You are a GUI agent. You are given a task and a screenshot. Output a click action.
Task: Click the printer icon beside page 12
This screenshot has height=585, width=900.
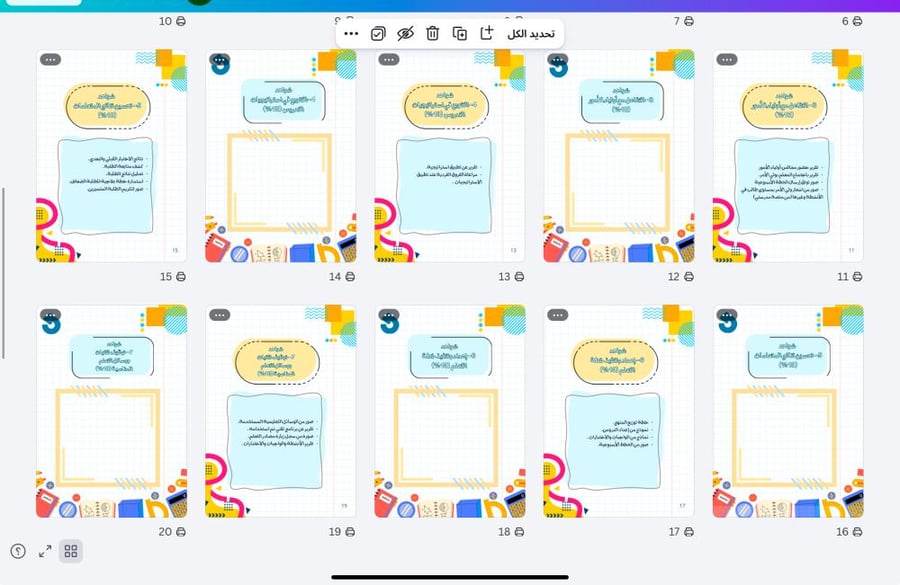coord(689,277)
